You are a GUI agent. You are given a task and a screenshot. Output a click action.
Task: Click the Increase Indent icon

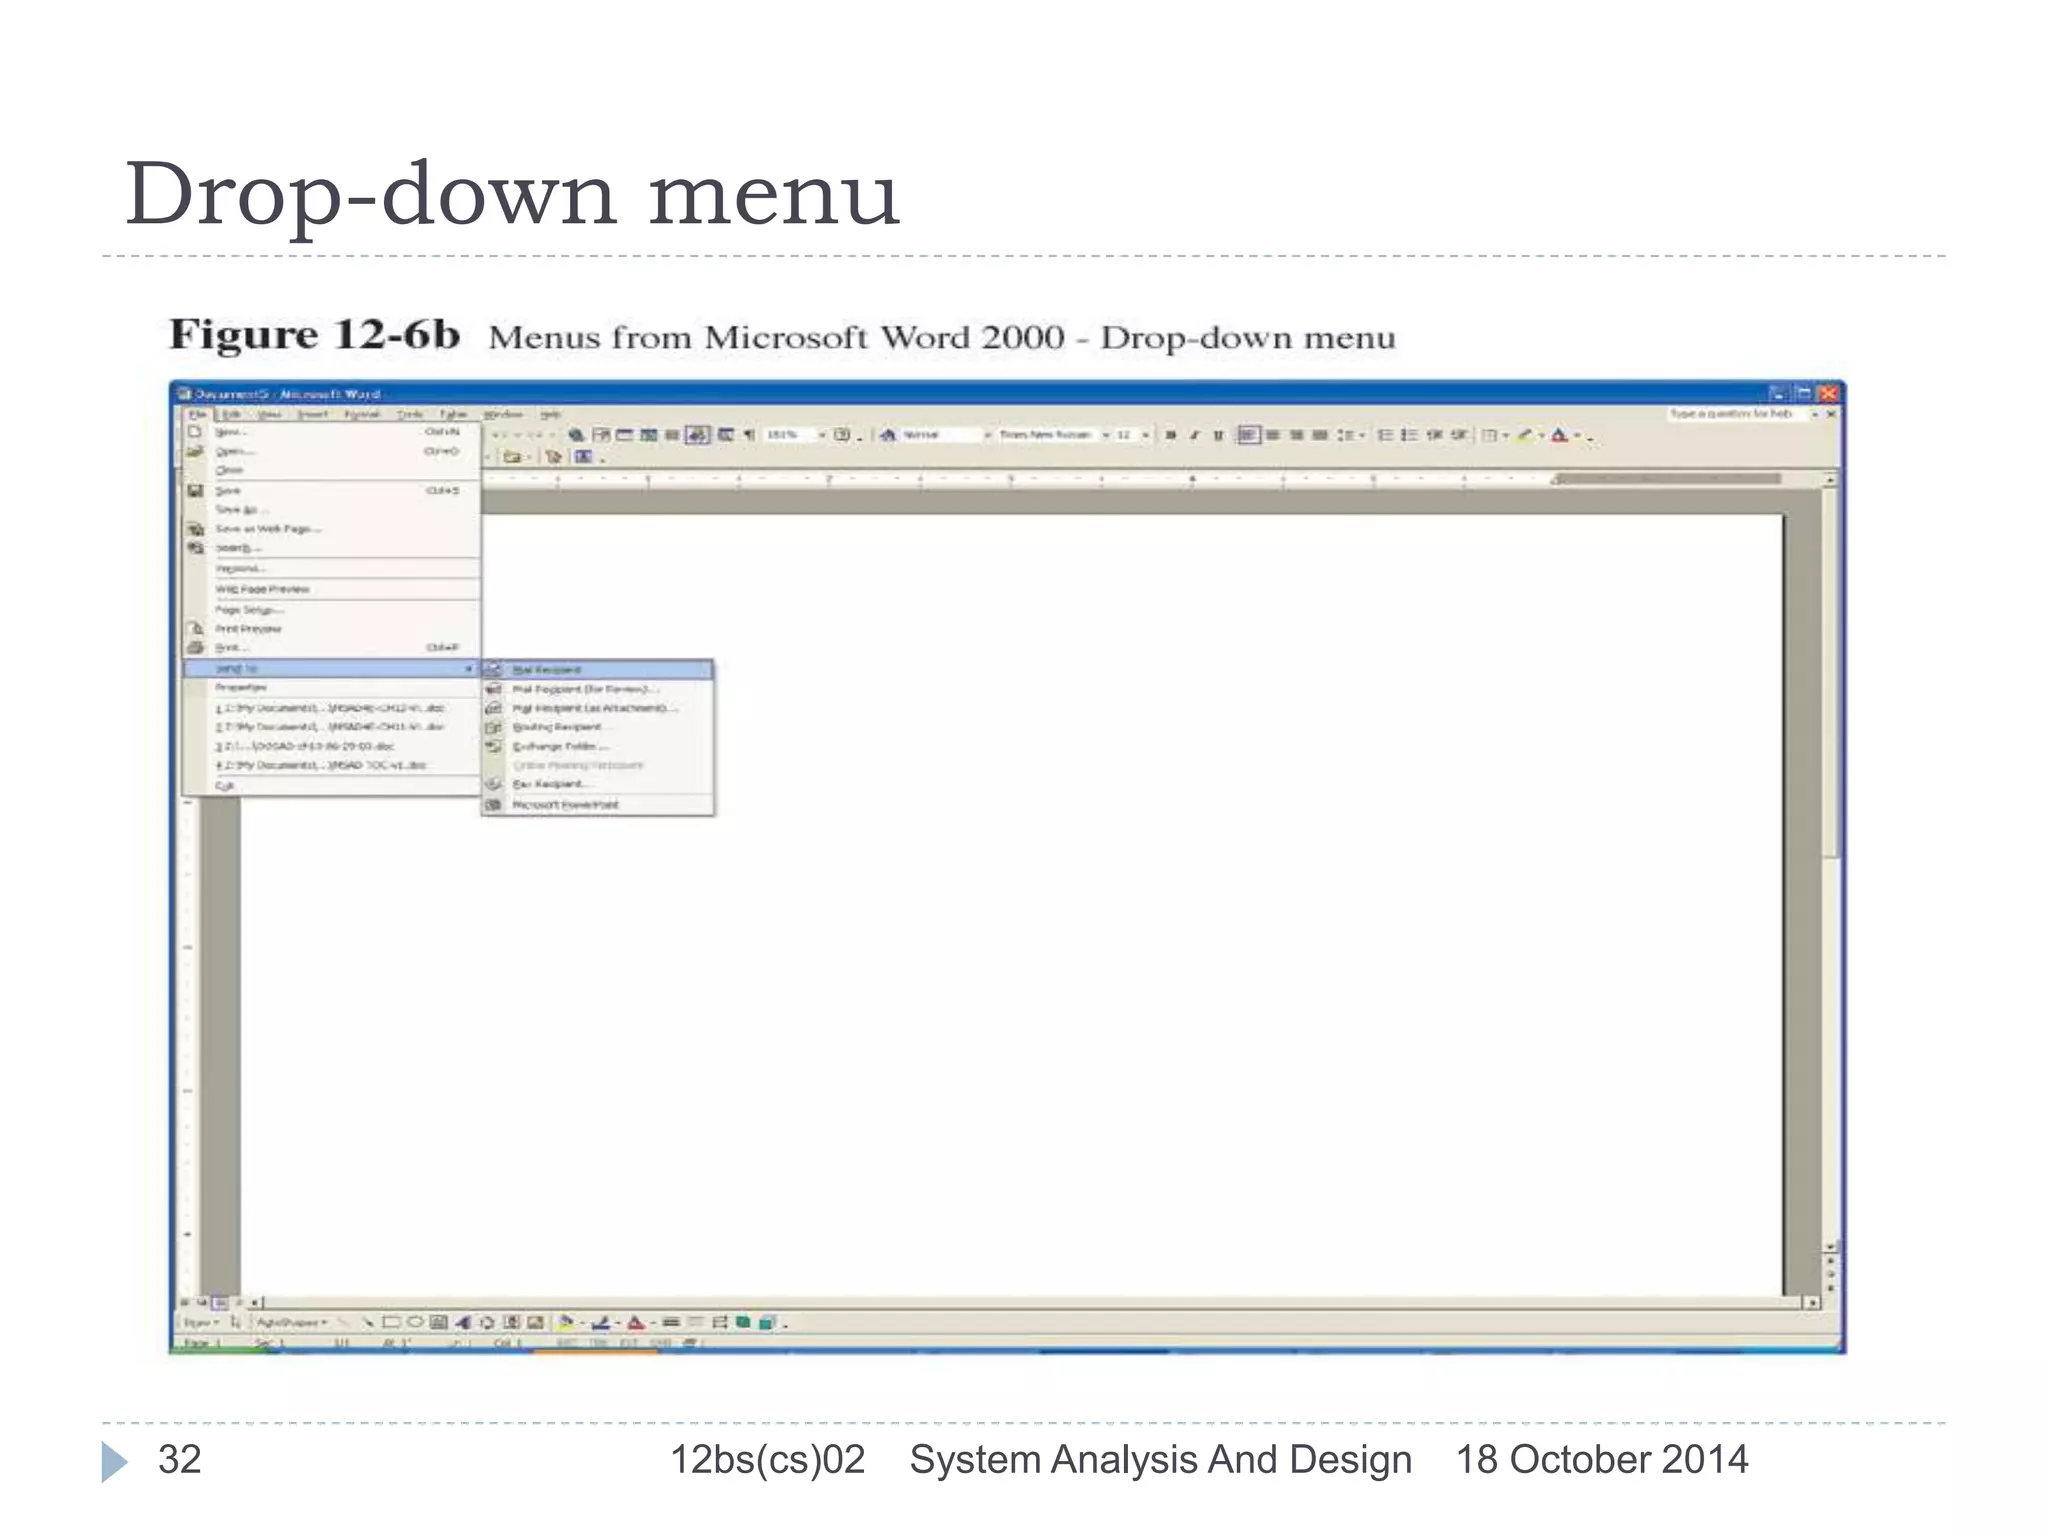click(x=1460, y=435)
